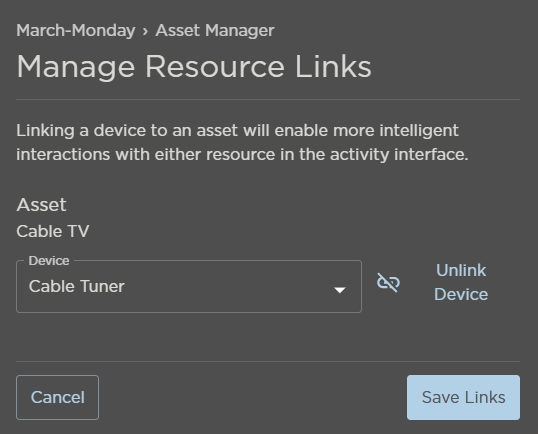The height and width of the screenshot is (434, 538).
Task: Click the Manage Resource Links heading
Action: (x=194, y=67)
